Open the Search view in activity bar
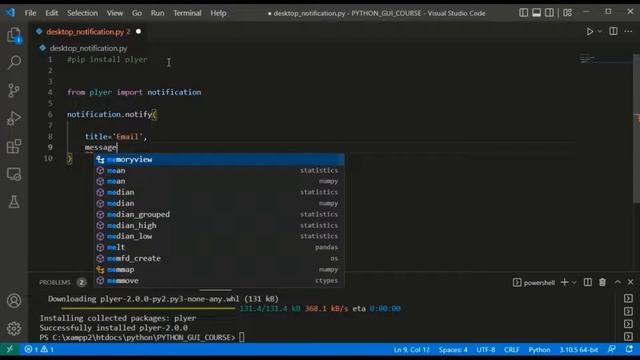Viewport: 640px width, 360px height. [x=14, y=62]
